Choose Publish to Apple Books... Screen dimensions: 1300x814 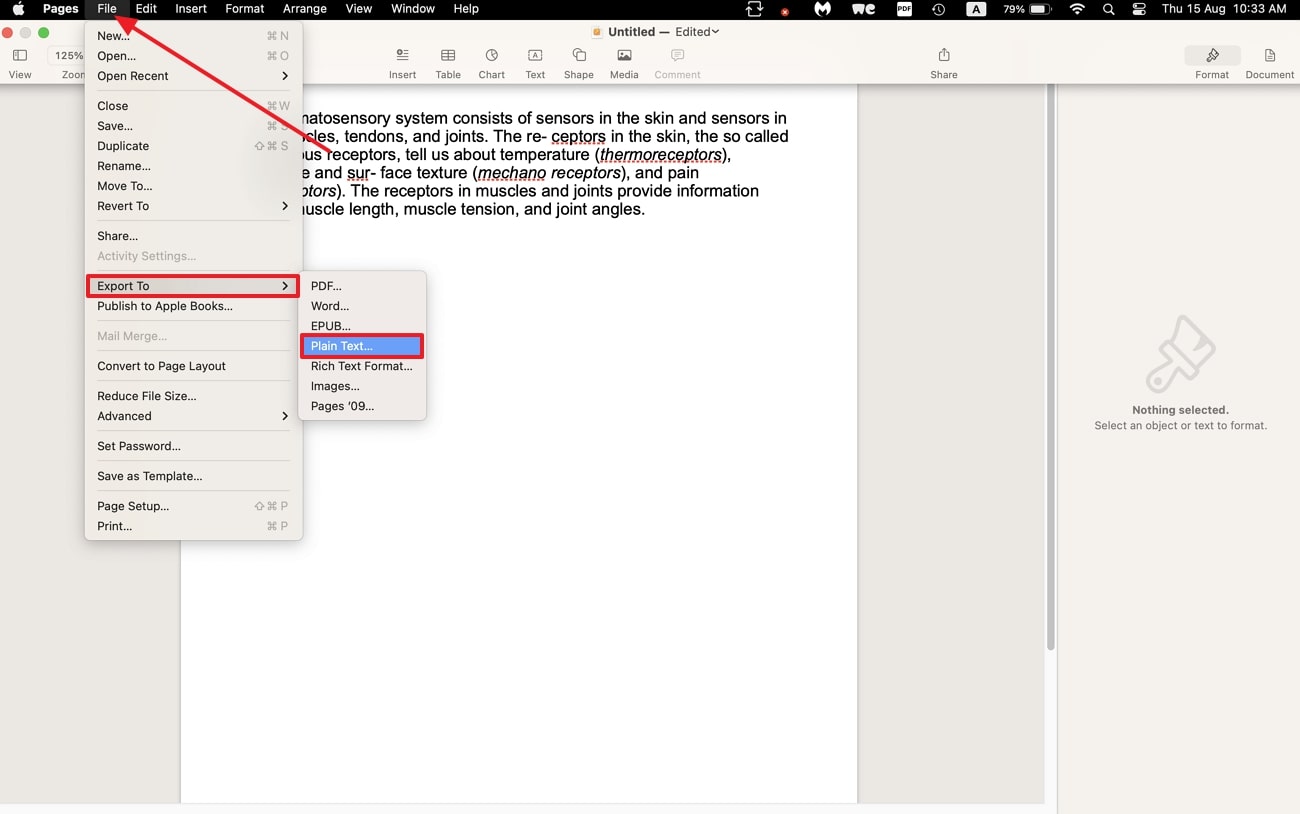(193, 306)
